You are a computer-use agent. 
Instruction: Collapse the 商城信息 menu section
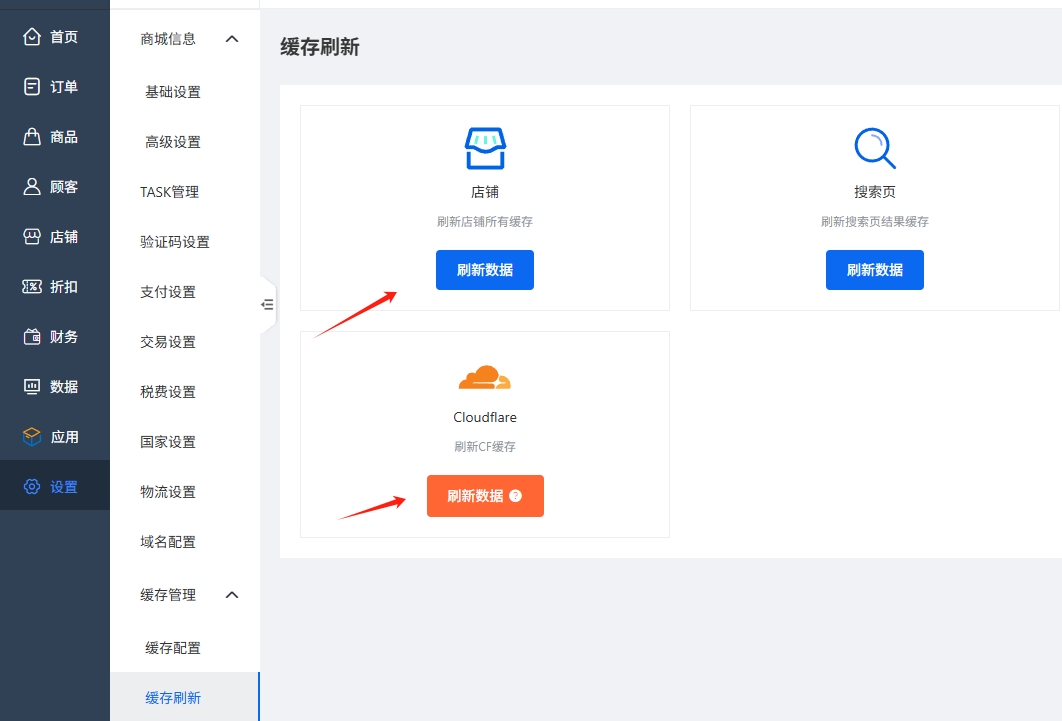click(x=232, y=39)
